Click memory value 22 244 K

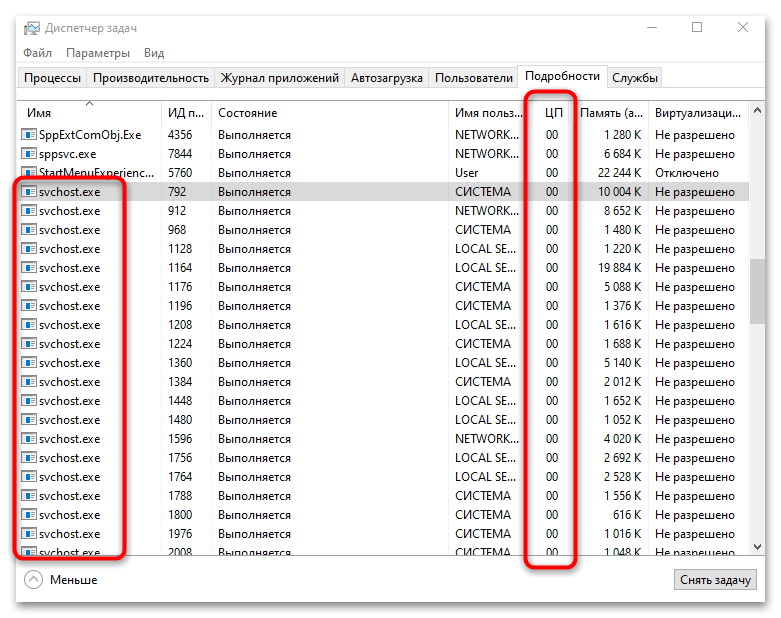point(619,173)
